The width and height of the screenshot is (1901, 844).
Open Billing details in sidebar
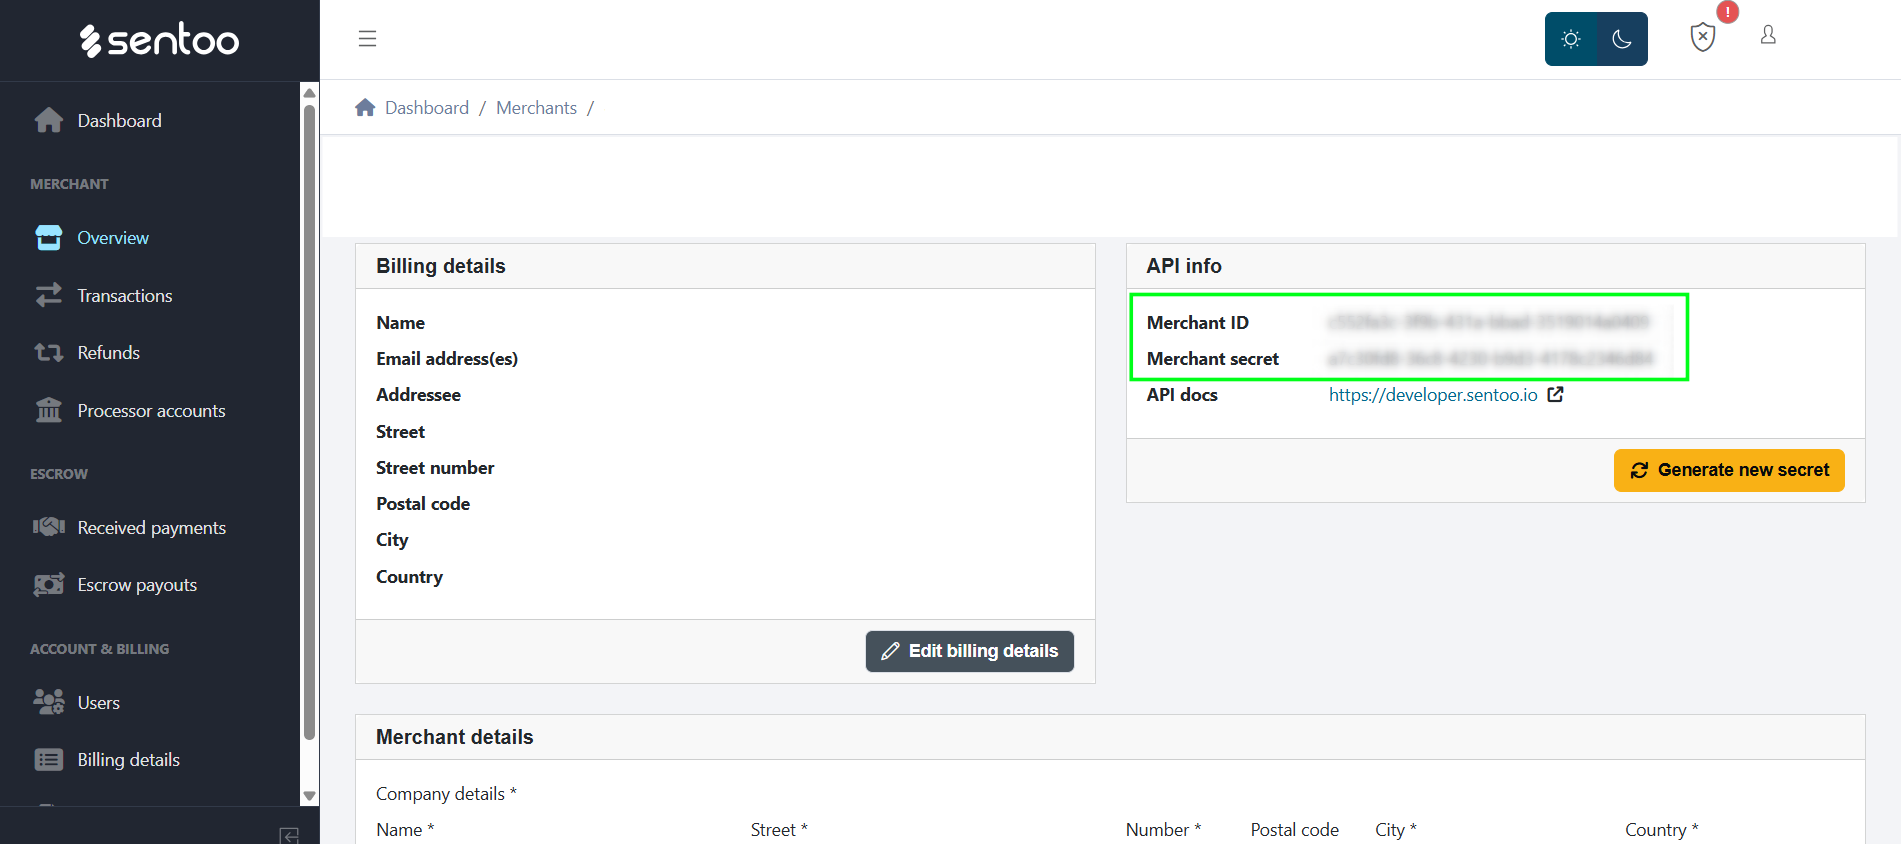(x=128, y=760)
